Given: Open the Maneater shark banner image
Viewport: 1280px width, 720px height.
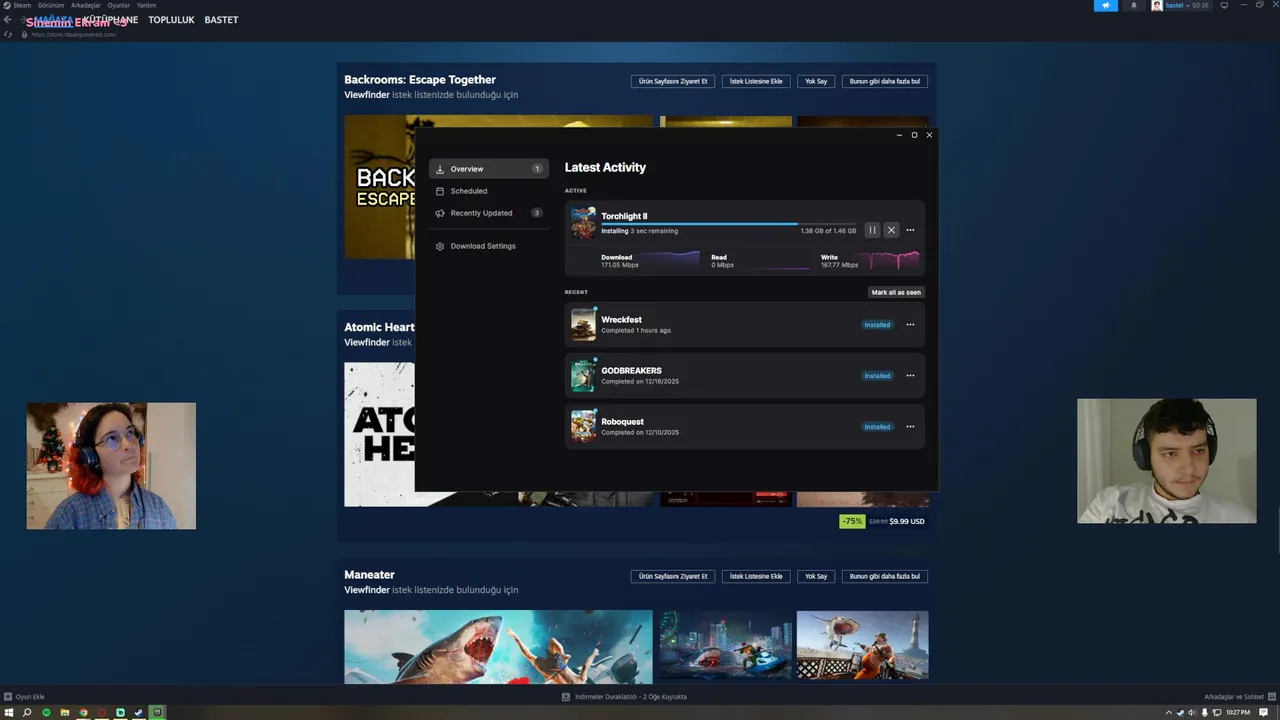Looking at the screenshot, I should [x=498, y=646].
